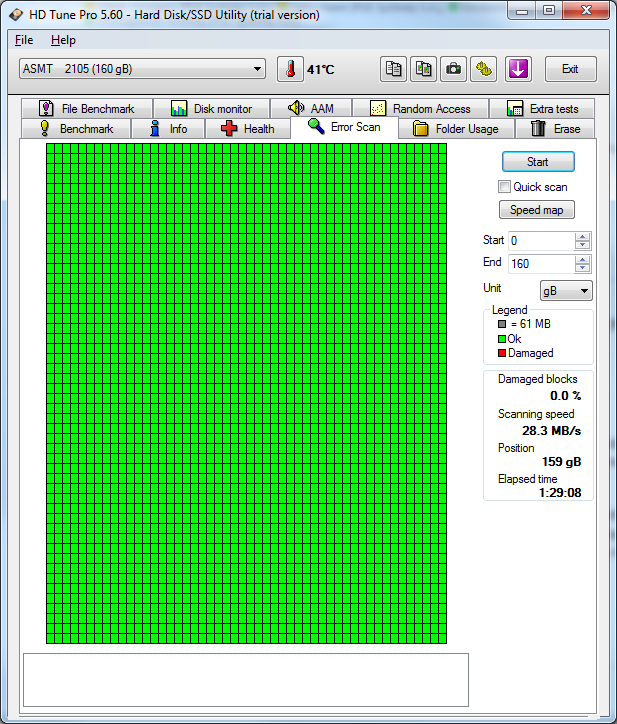Start the error scan
Image resolution: width=617 pixels, height=724 pixels.
pos(538,162)
